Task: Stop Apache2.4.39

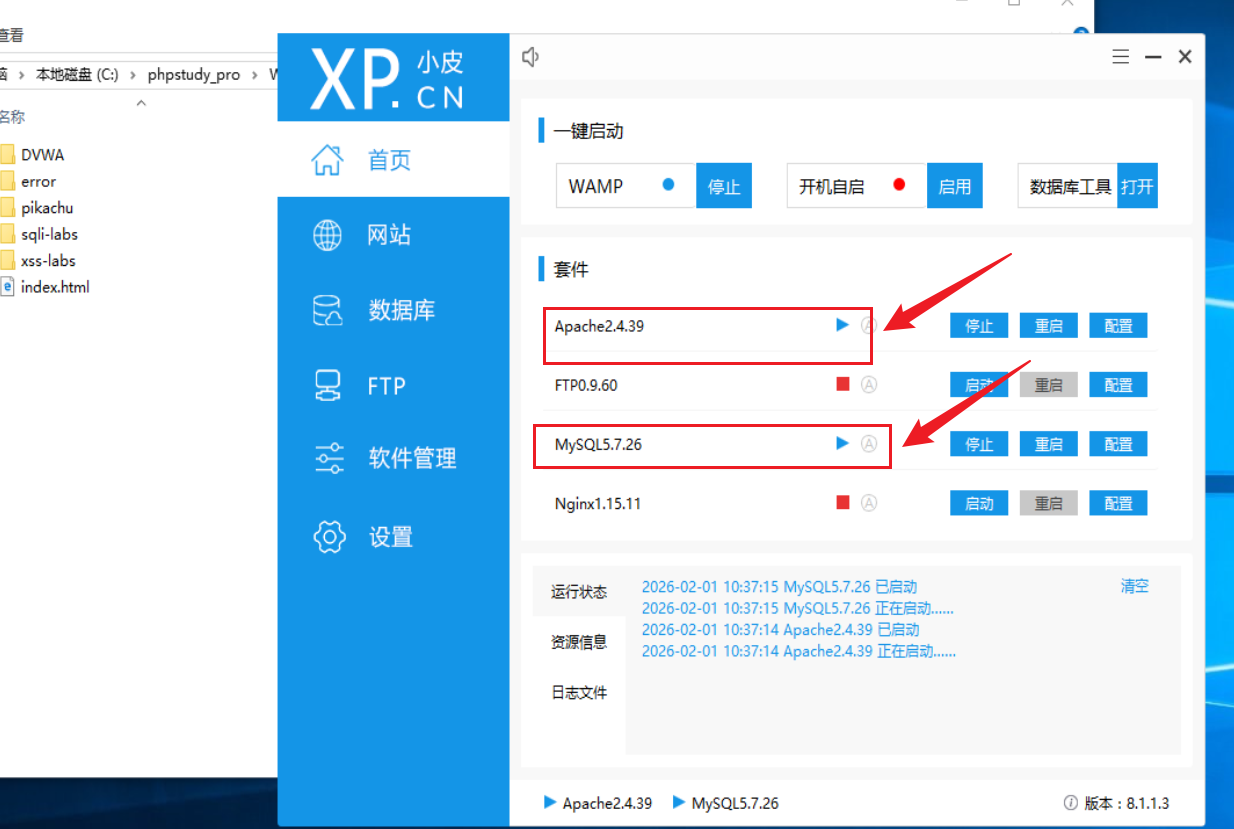Action: (x=979, y=325)
